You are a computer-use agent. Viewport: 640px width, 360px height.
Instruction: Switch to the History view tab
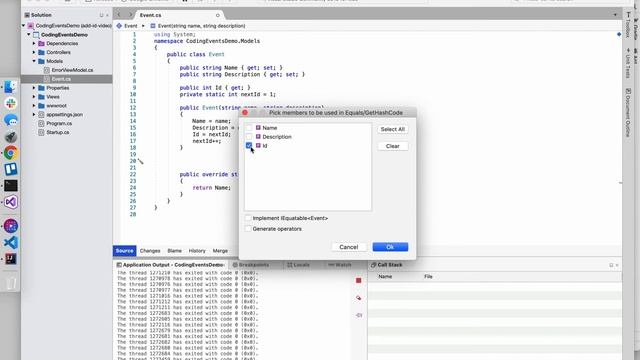(197, 251)
